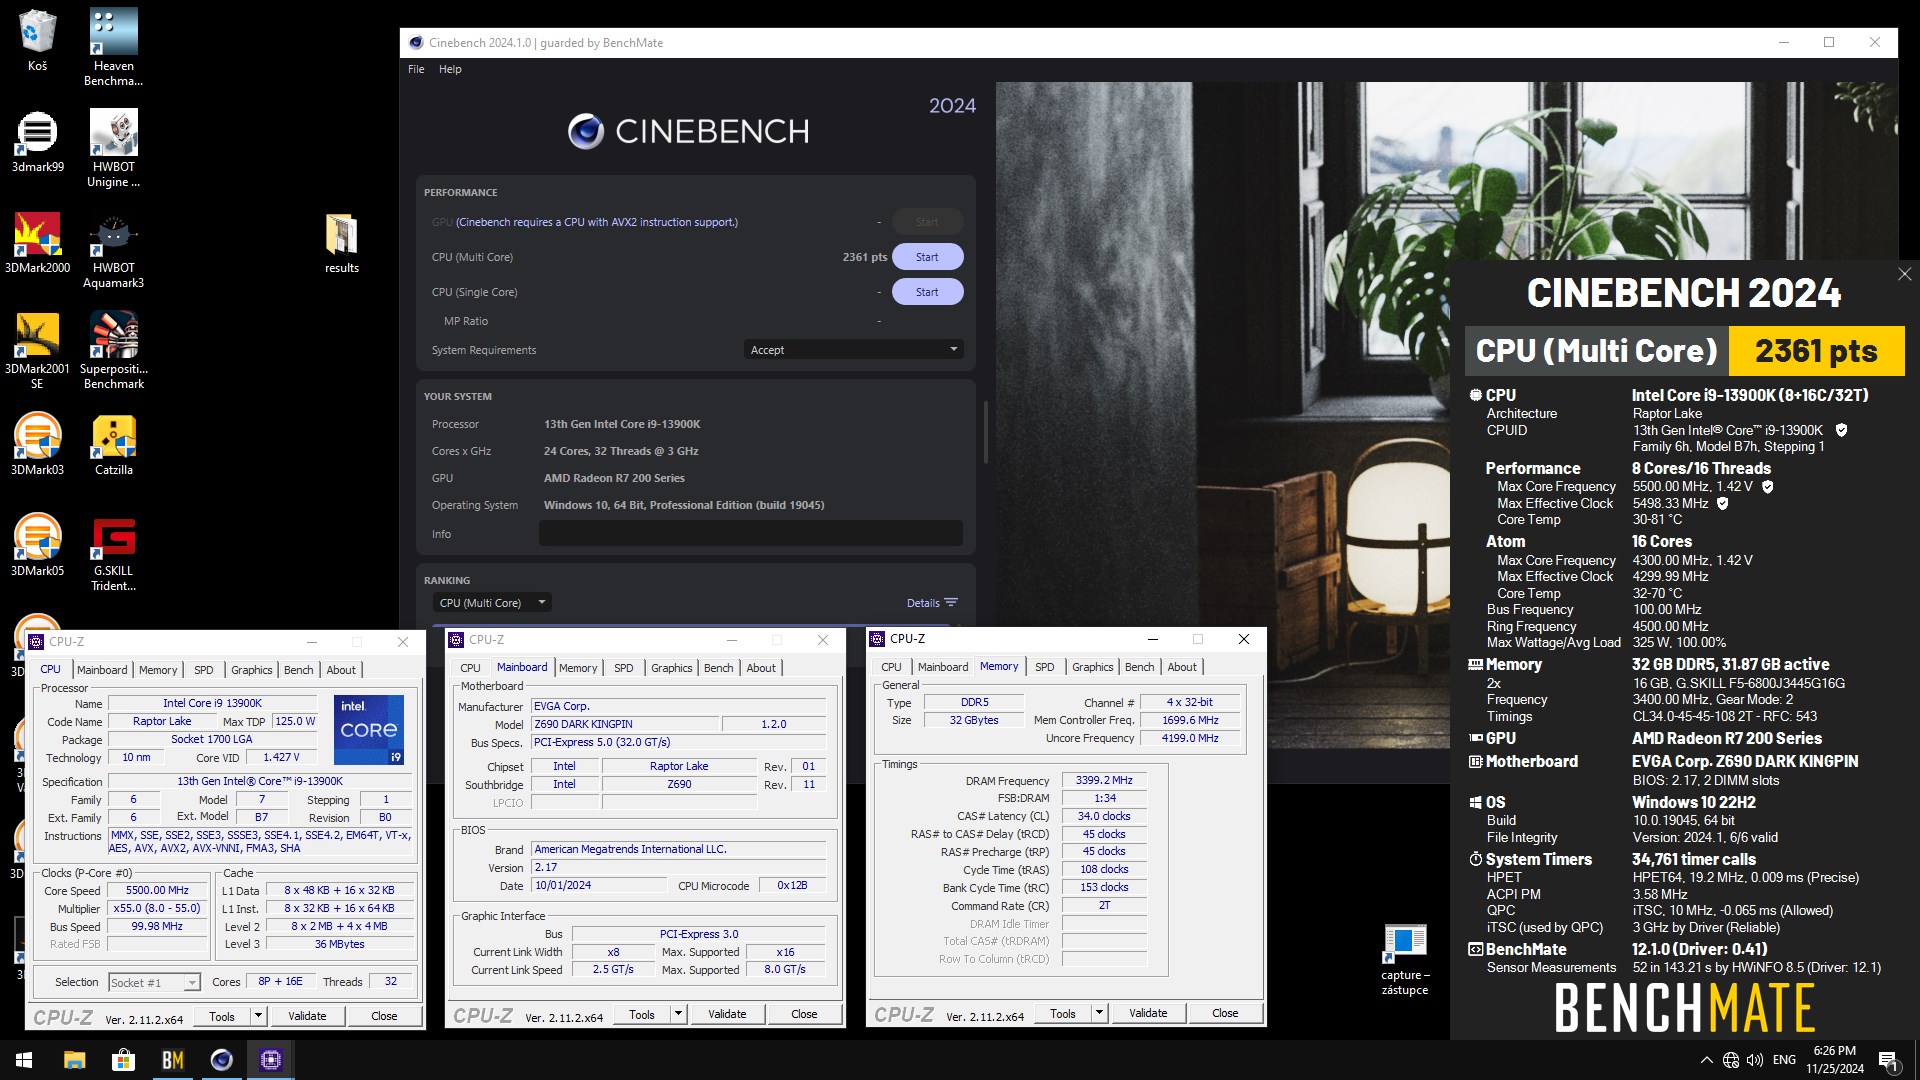Click the Core Speed value 5500.00 MHz
The height and width of the screenshot is (1080, 1920).
pyautogui.click(x=157, y=890)
